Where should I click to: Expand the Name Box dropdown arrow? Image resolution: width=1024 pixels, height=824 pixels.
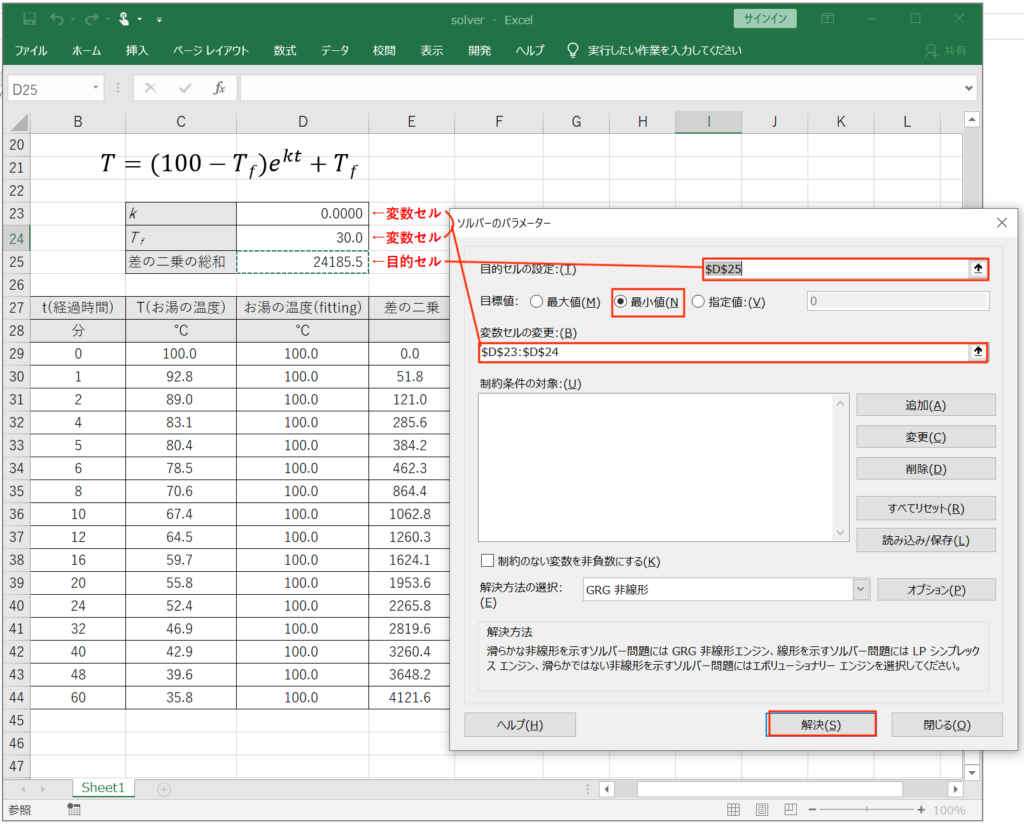[x=96, y=89]
